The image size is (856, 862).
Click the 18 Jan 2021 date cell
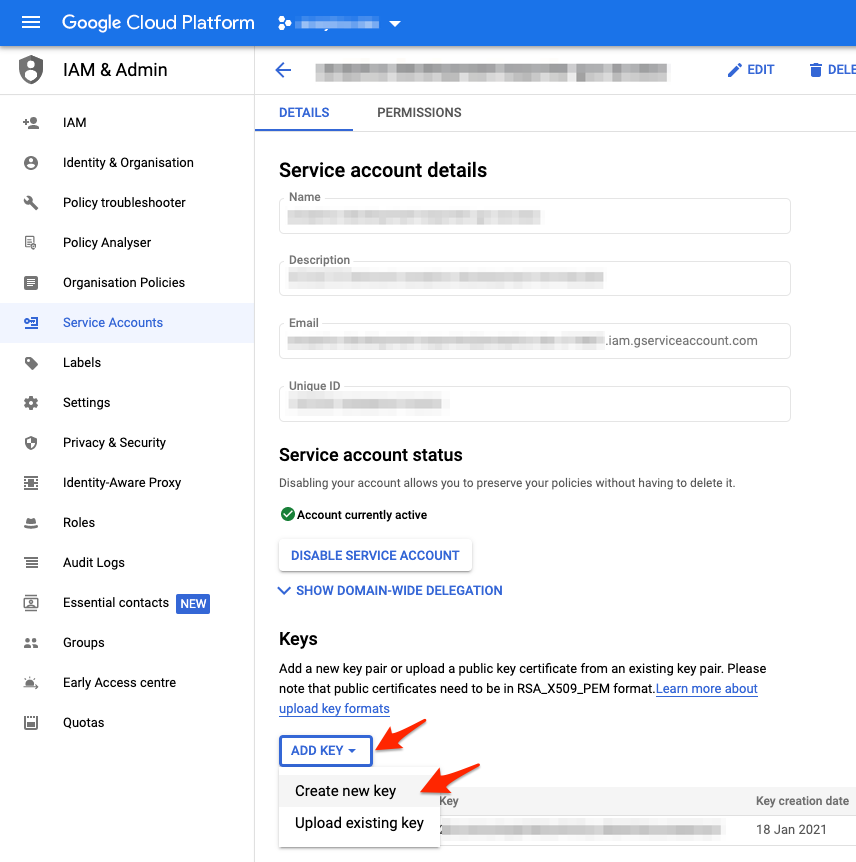coord(791,830)
